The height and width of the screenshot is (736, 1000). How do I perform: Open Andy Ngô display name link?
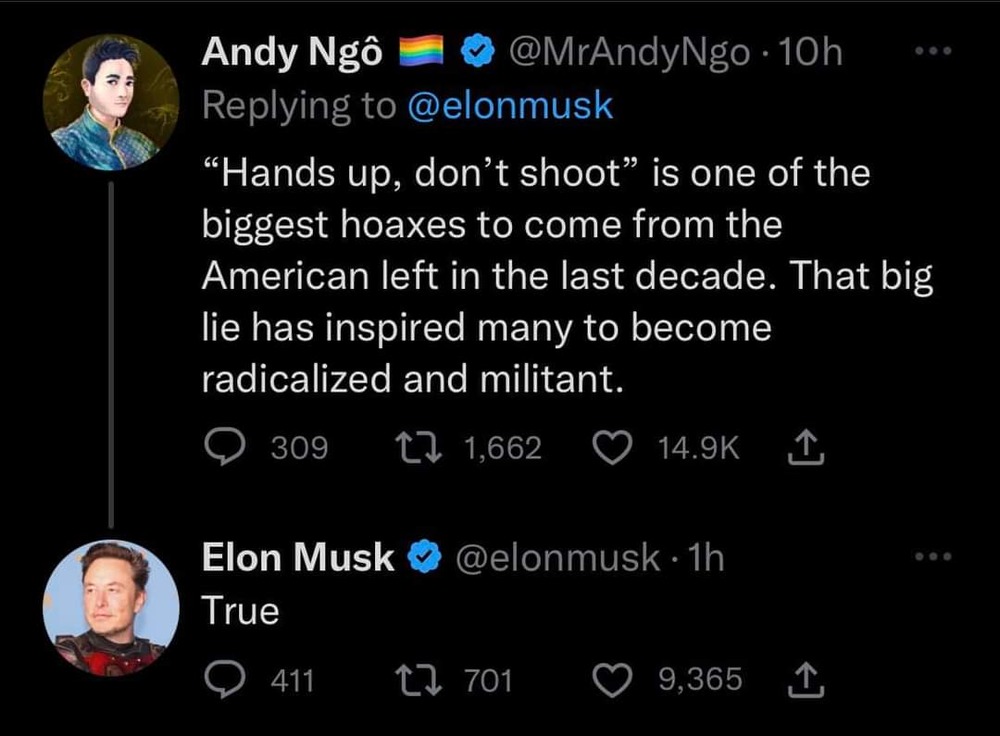click(x=292, y=53)
